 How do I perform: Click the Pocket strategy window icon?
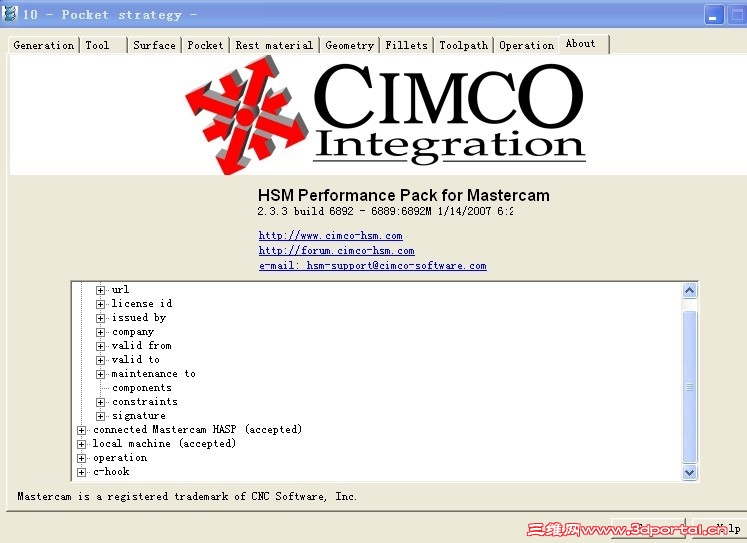pos(10,14)
